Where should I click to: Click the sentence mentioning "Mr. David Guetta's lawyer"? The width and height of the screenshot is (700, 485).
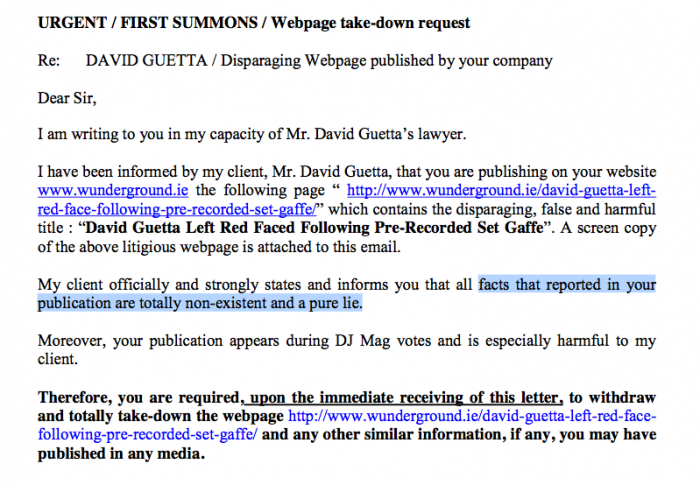click(x=252, y=134)
